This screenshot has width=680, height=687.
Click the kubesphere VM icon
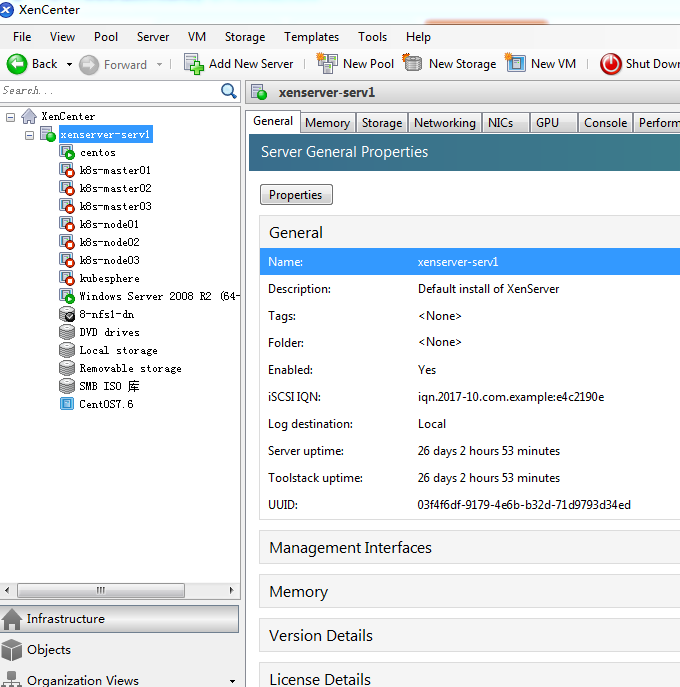tap(67, 278)
